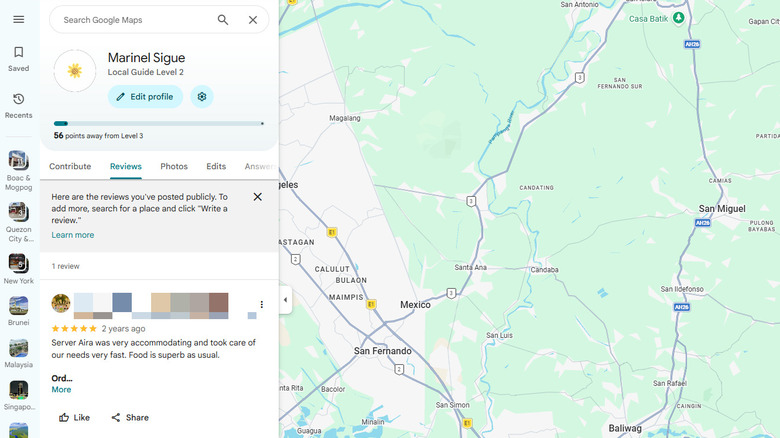Open the hamburger main menu
The image size is (780, 438).
pyautogui.click(x=18, y=19)
